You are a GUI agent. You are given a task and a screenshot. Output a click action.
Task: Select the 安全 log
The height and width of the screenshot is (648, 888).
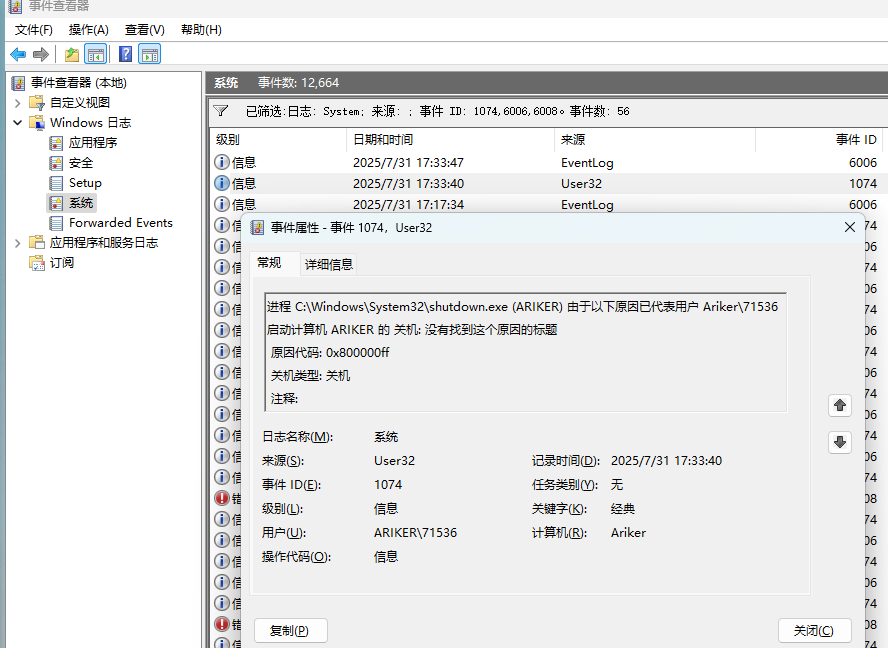[81, 163]
